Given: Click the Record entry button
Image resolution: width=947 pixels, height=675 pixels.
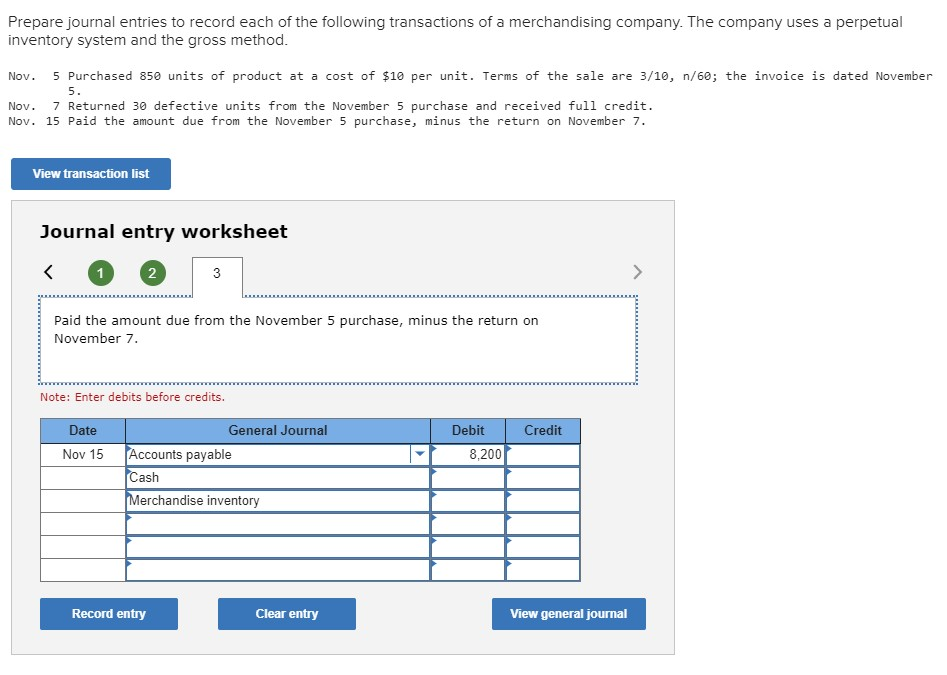Looking at the screenshot, I should pos(108,613).
